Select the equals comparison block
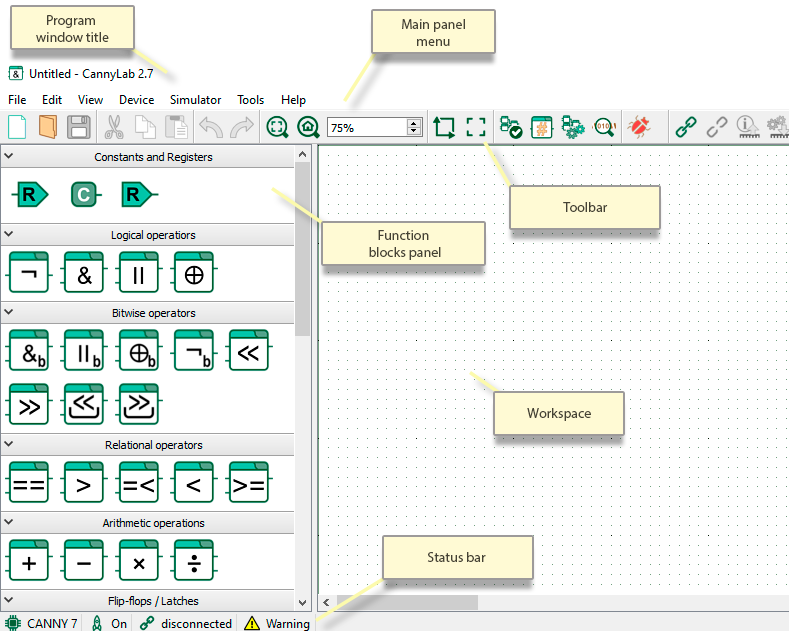This screenshot has width=789, height=631. point(29,482)
